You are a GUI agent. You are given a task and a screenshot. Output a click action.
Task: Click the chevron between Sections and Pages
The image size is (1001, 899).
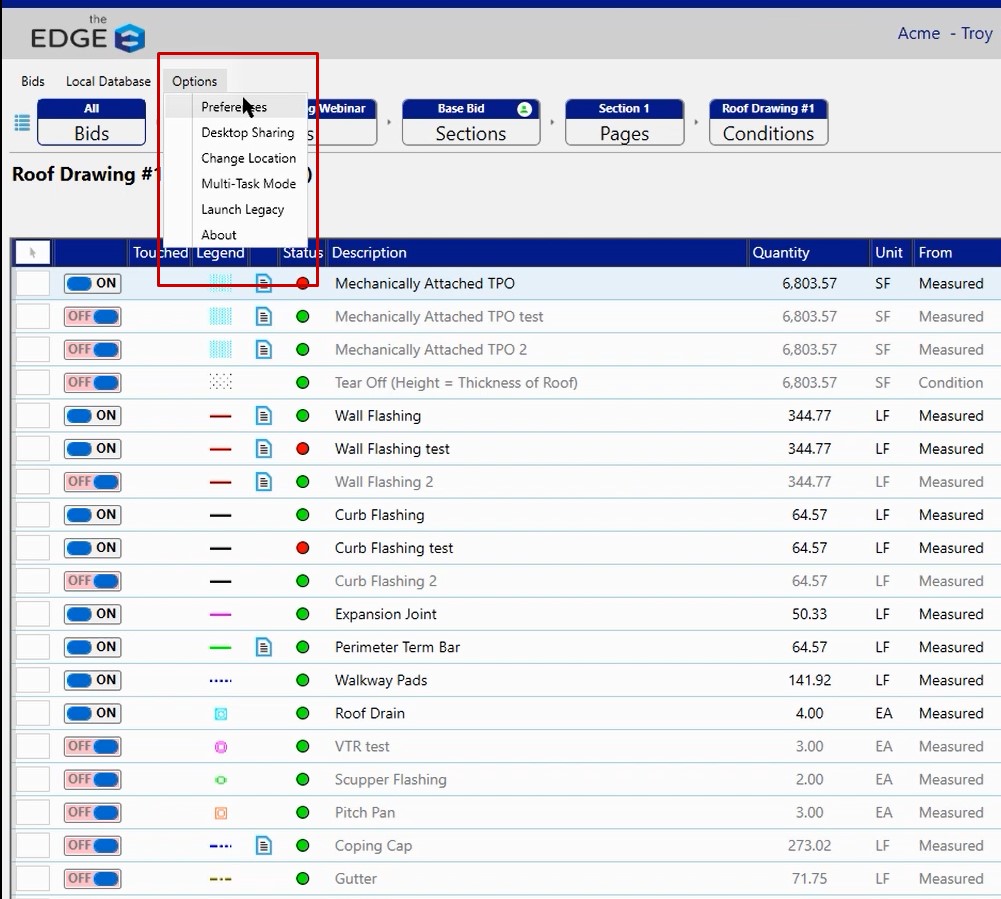[552, 122]
